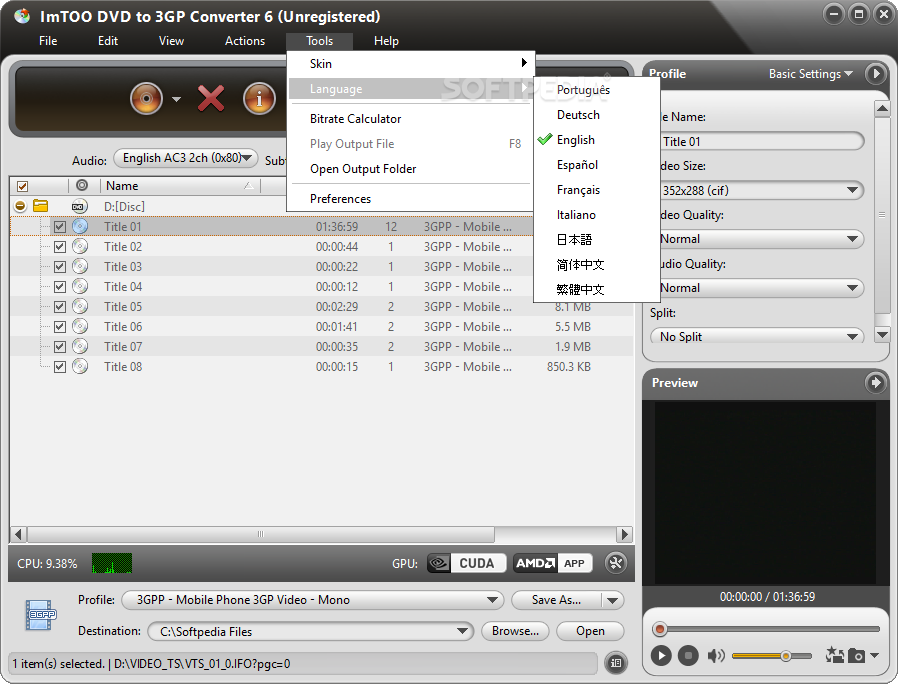Click the CUDA GPU acceleration button
The height and width of the screenshot is (684, 898).
click(x=467, y=563)
